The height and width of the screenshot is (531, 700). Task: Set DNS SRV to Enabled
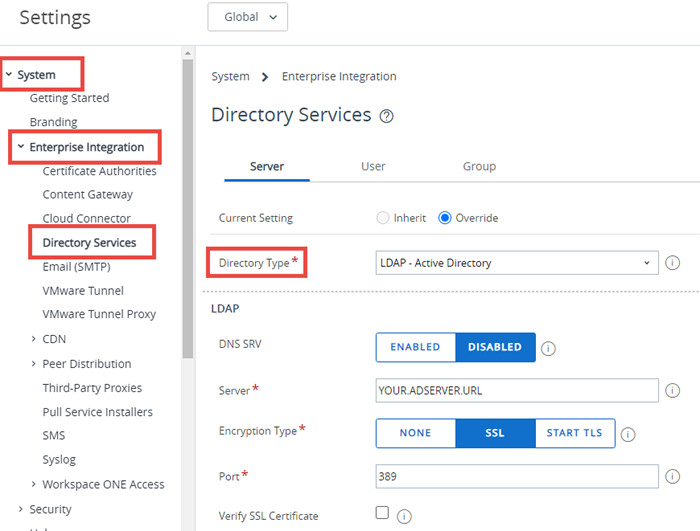point(416,347)
